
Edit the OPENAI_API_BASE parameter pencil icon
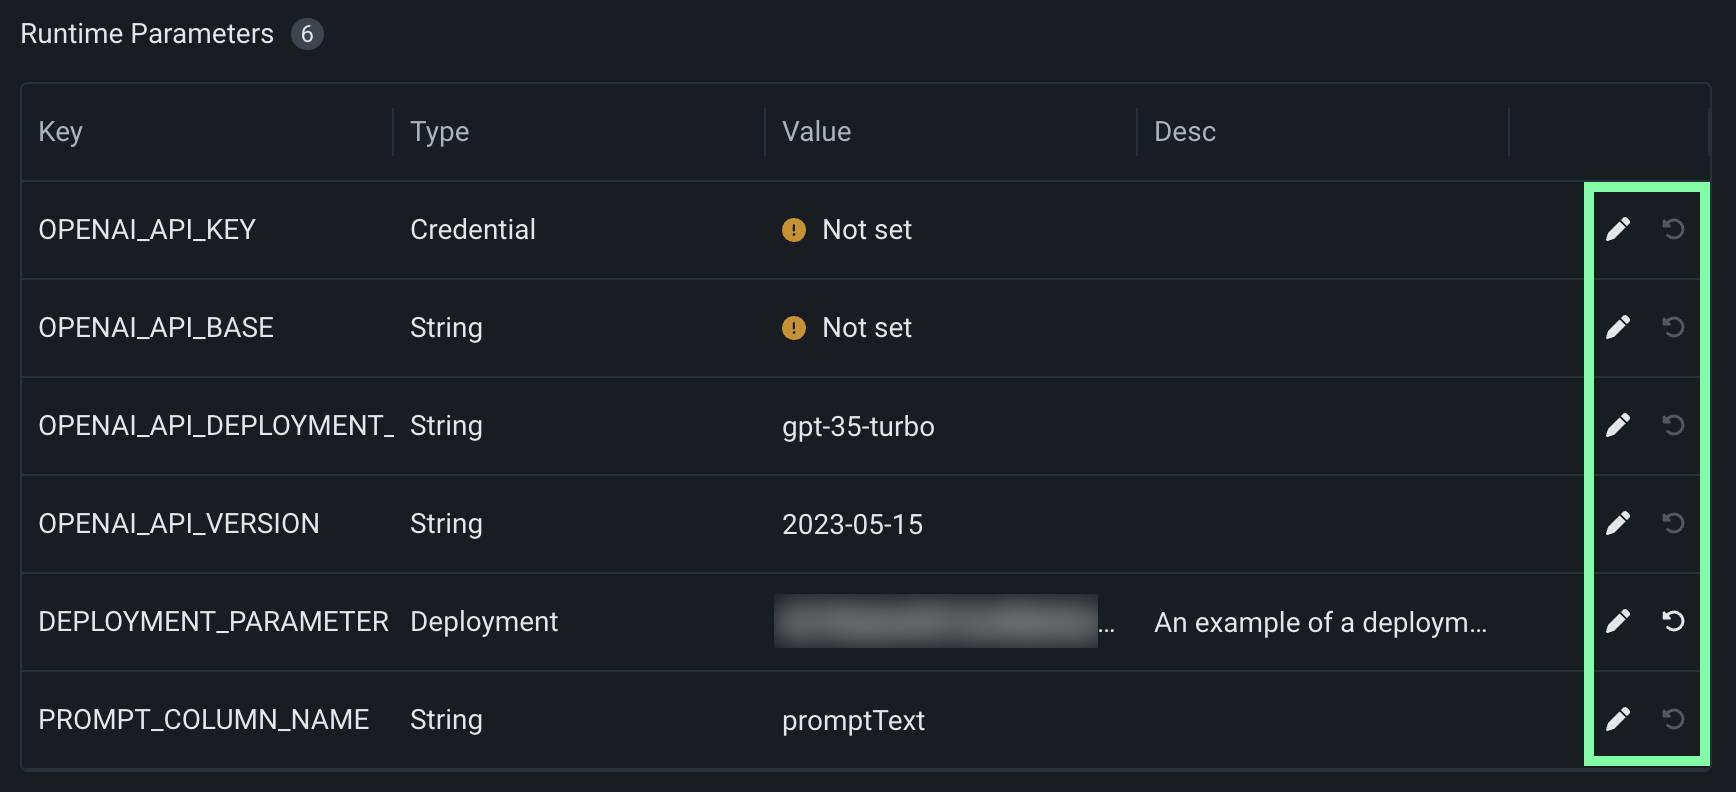pyautogui.click(x=1618, y=328)
